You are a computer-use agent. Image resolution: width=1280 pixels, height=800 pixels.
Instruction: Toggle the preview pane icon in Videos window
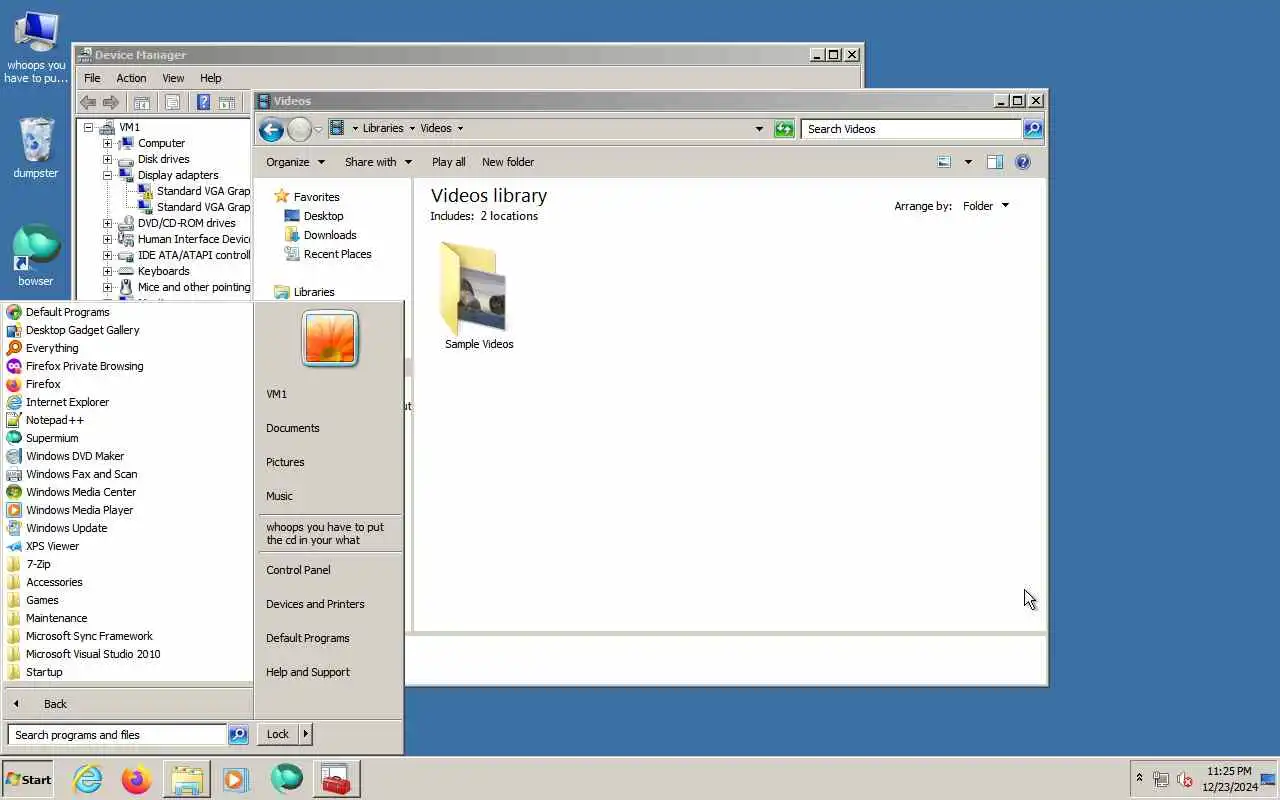point(994,162)
